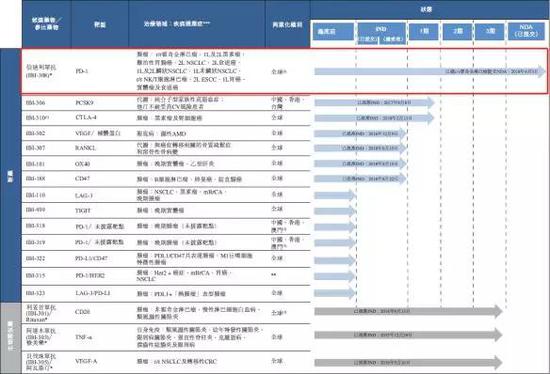The height and width of the screenshot is (374, 550).
Task: Click the progress arrow in RANKL row
Action: [x=360, y=148]
